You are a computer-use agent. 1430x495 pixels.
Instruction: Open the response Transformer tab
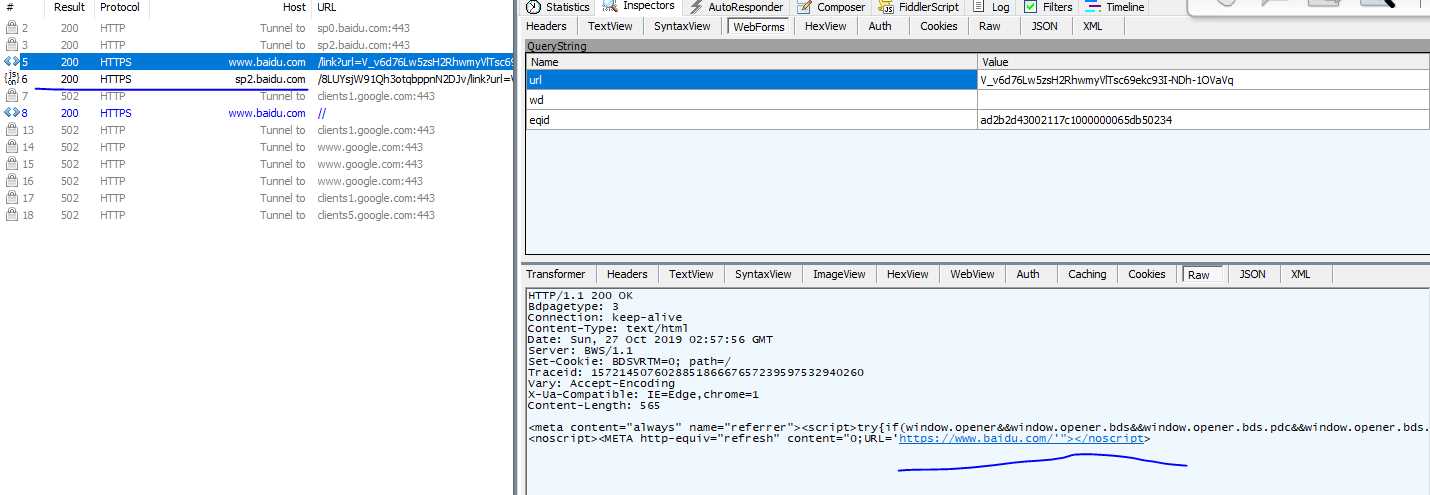(x=556, y=274)
